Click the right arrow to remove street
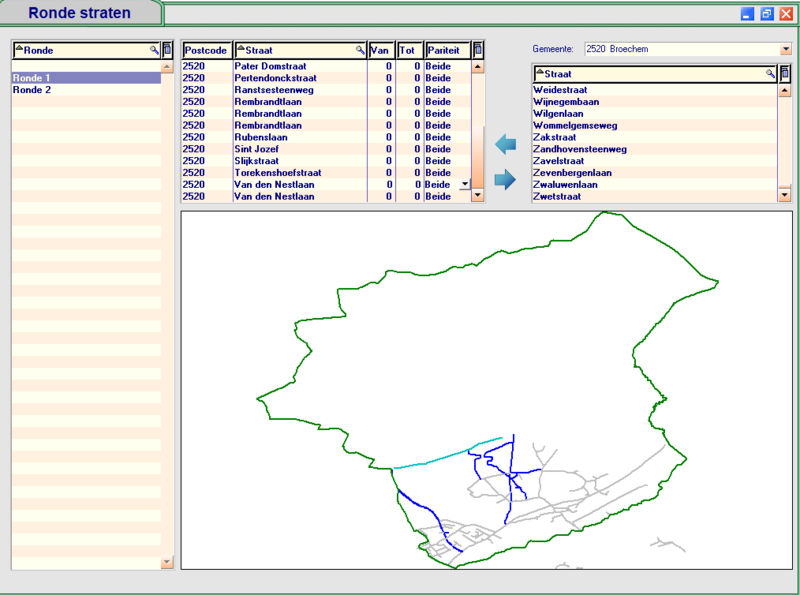 click(506, 180)
